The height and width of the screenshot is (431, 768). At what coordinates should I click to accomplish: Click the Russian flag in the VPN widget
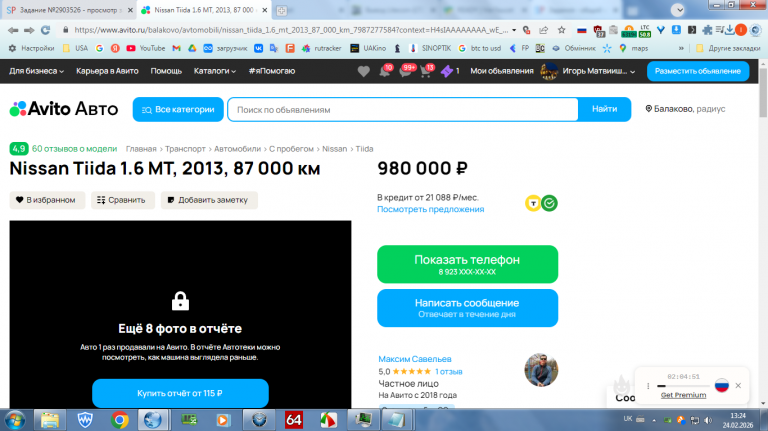tap(721, 385)
